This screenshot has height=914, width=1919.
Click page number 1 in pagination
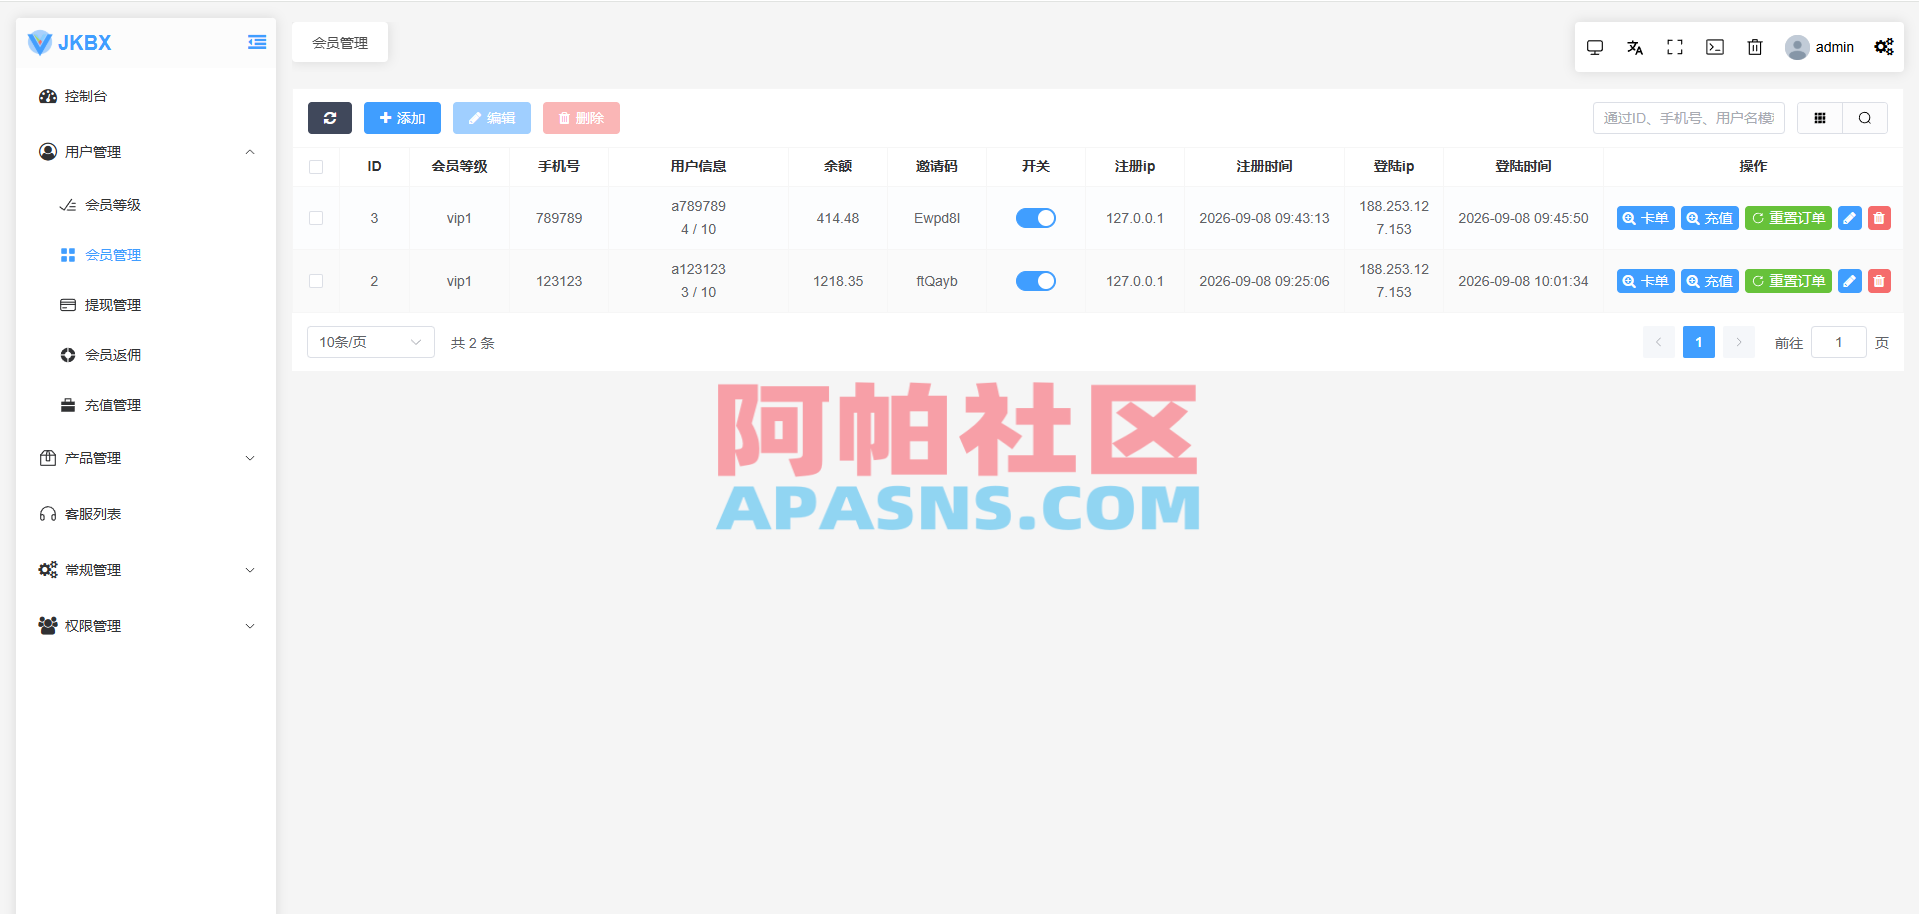(1698, 342)
